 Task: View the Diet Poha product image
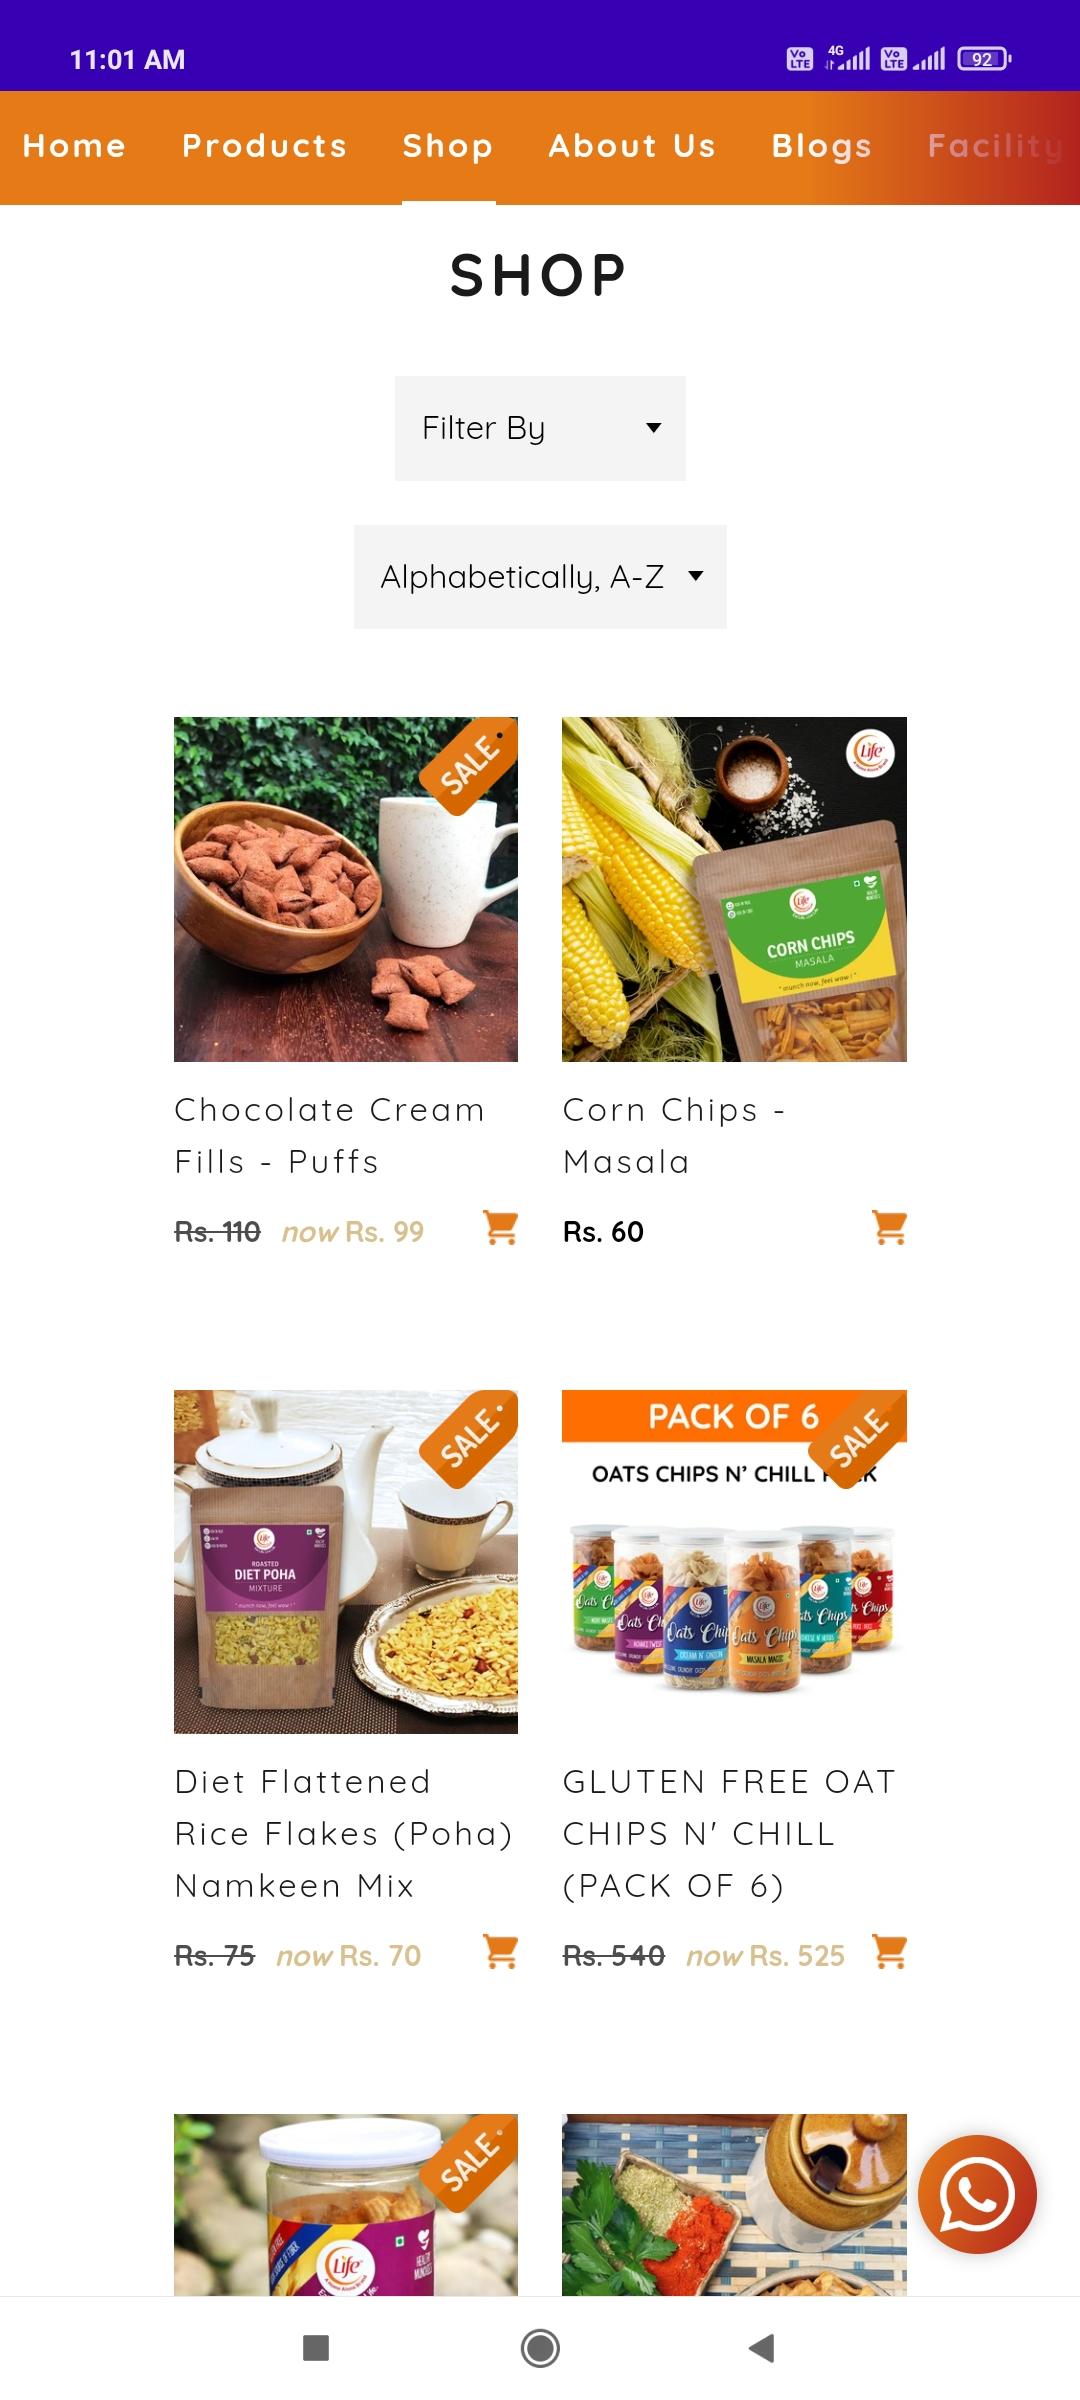click(346, 1562)
